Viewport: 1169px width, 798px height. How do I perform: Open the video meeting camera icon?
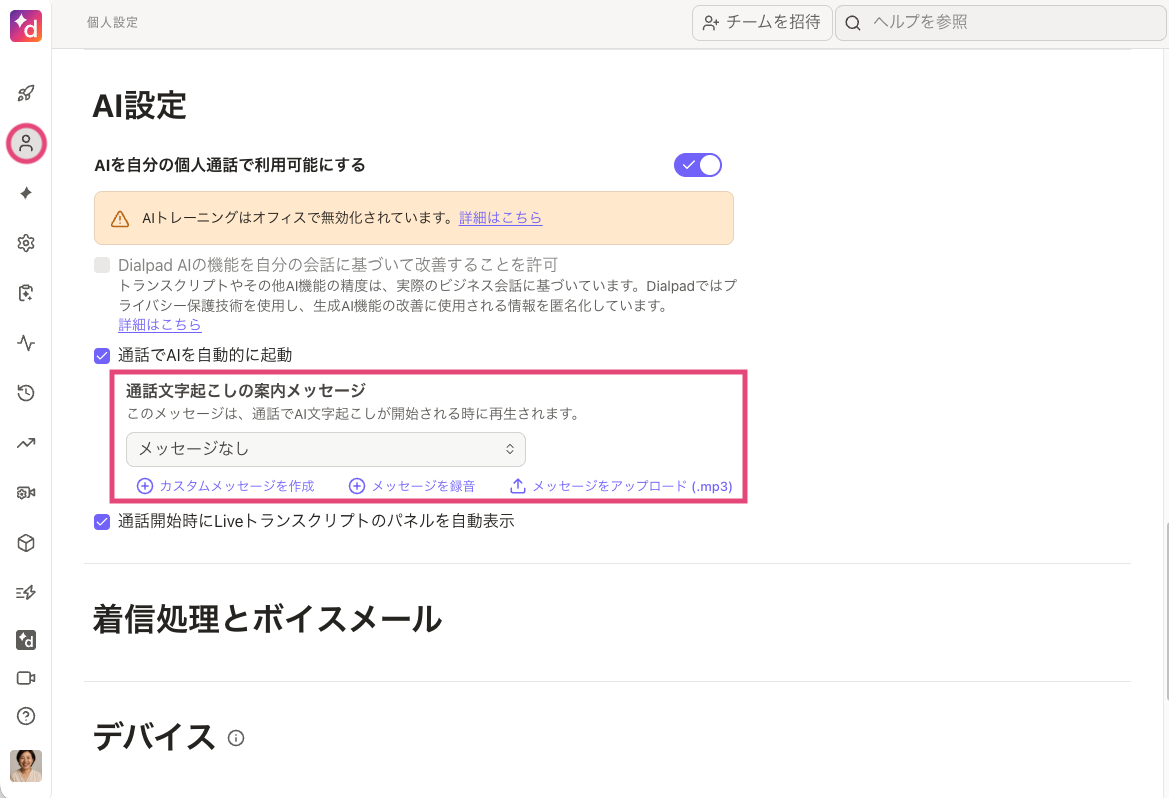pos(26,678)
